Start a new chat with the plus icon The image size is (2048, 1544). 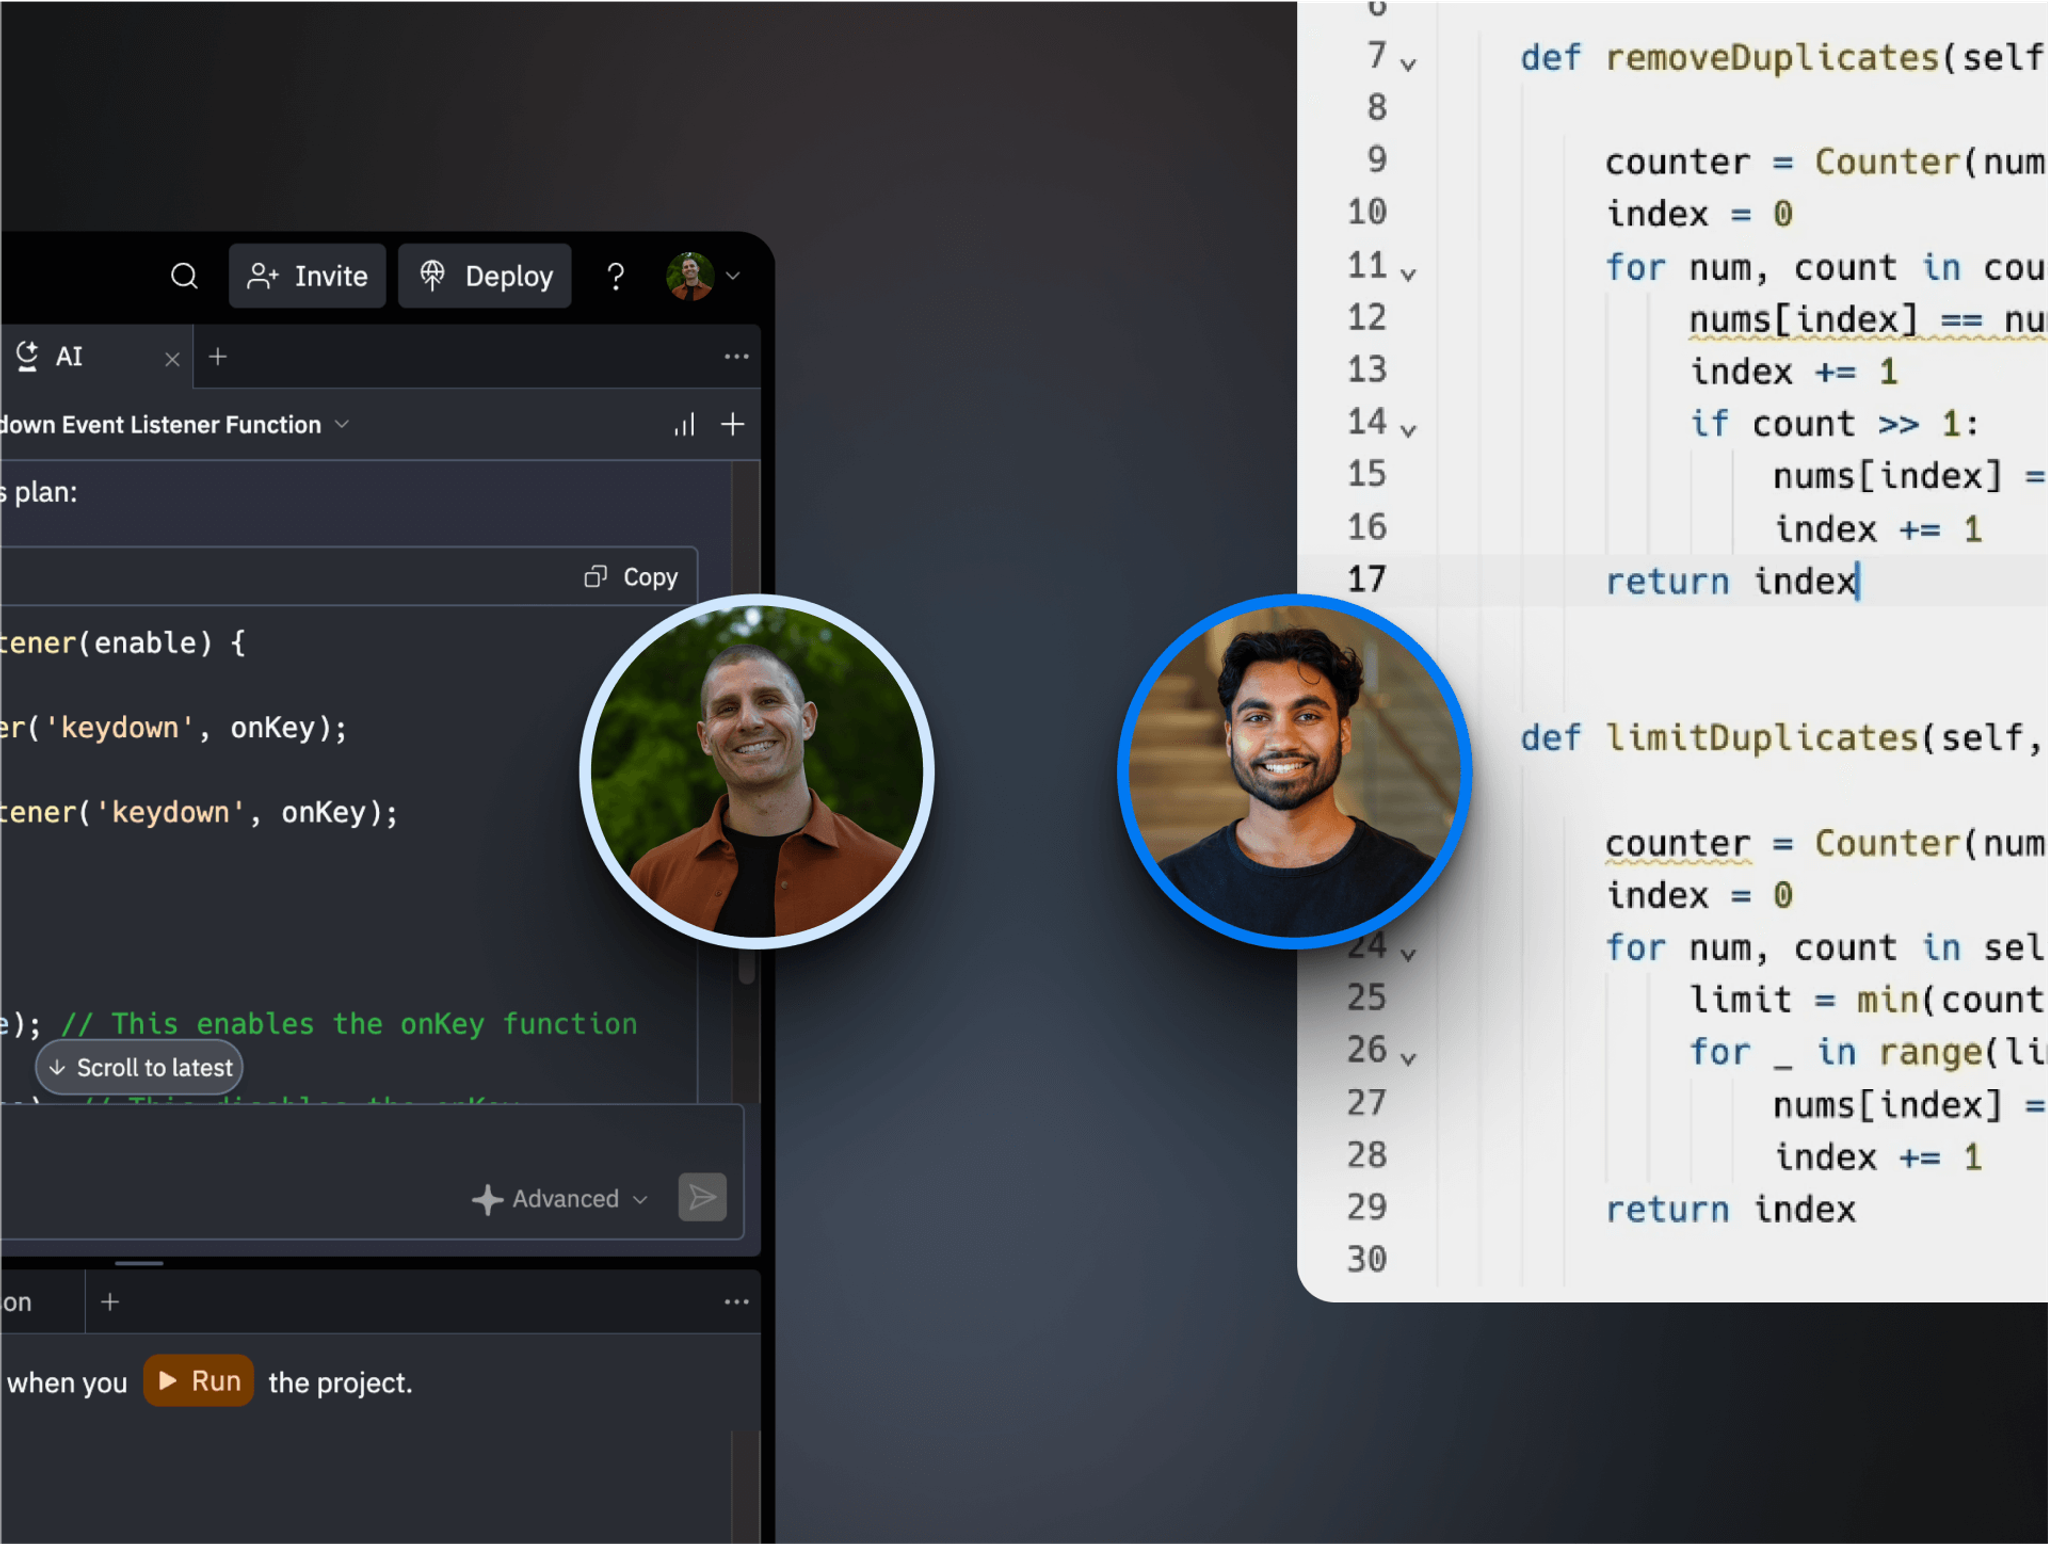pyautogui.click(x=218, y=357)
